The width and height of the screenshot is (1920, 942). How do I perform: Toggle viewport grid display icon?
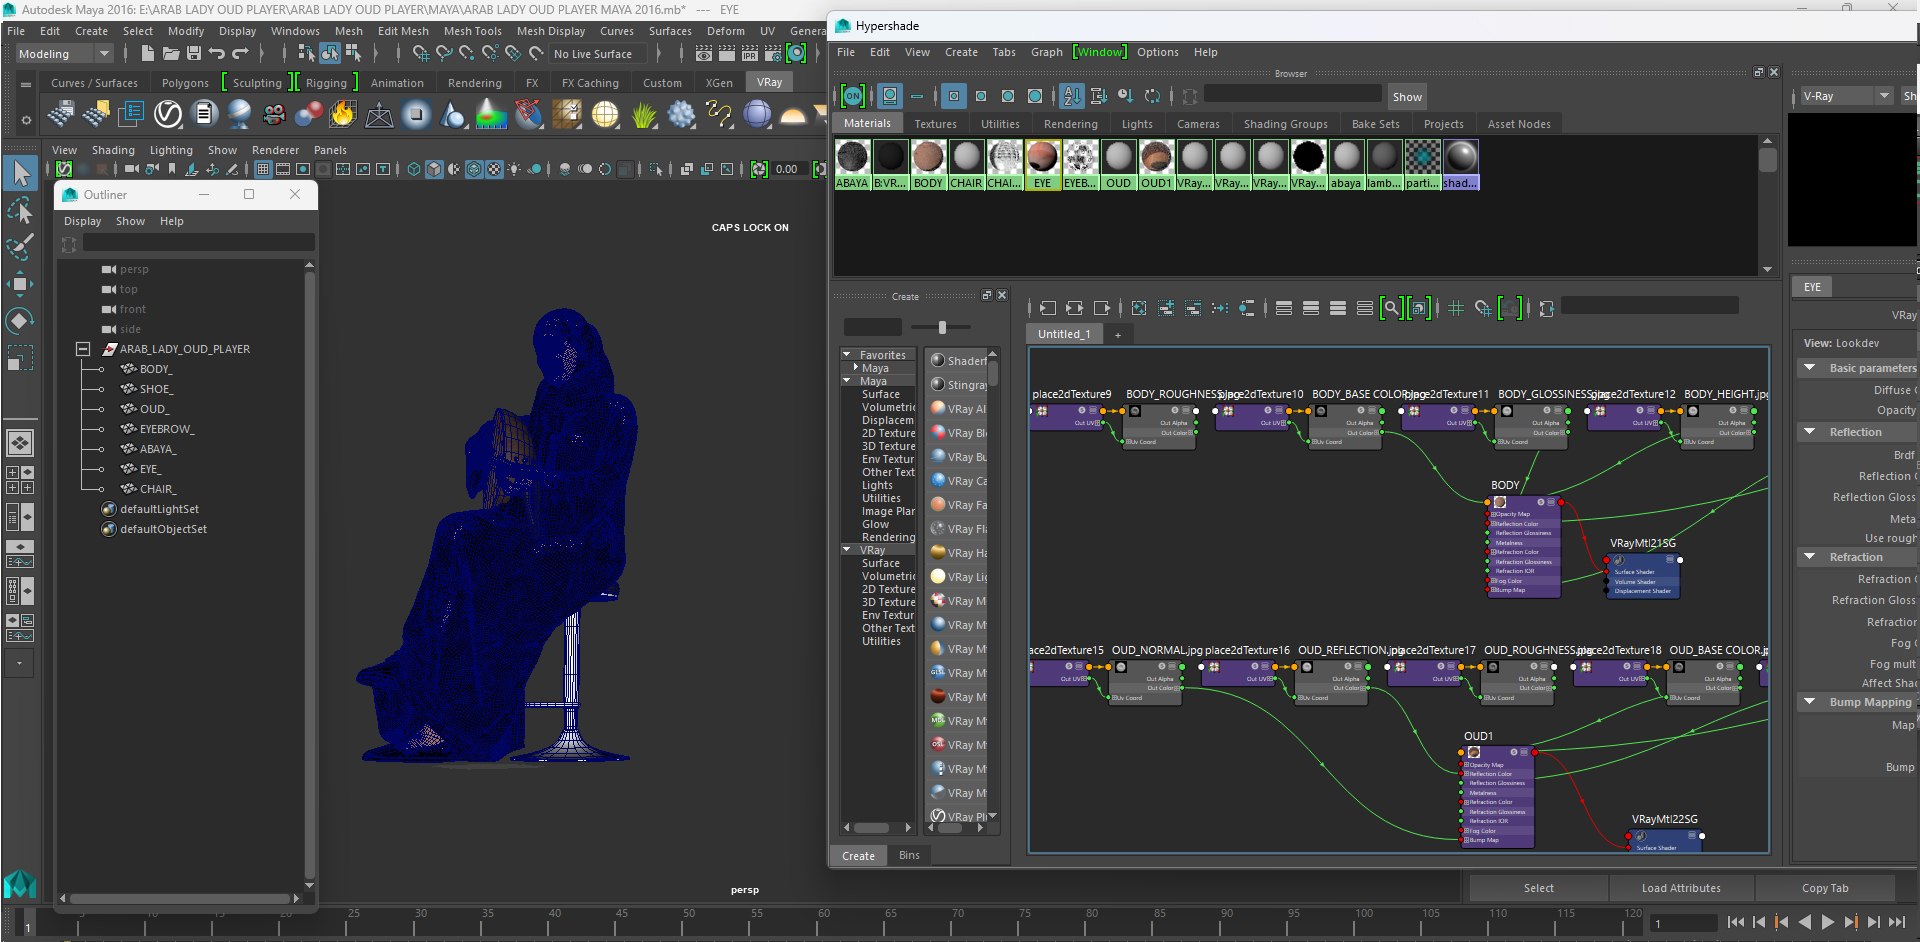263,169
